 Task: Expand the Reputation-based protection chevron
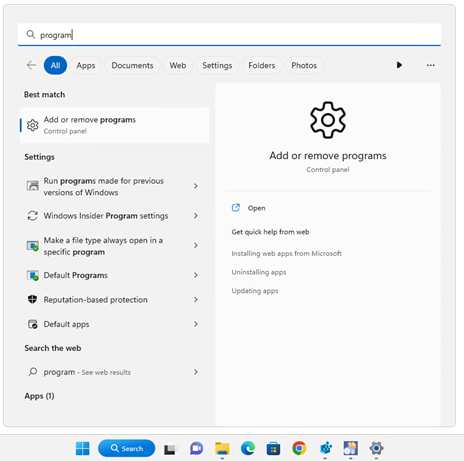(196, 300)
